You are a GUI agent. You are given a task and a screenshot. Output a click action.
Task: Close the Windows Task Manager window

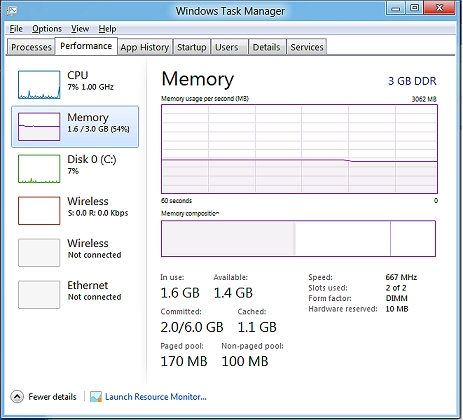(x=440, y=8)
